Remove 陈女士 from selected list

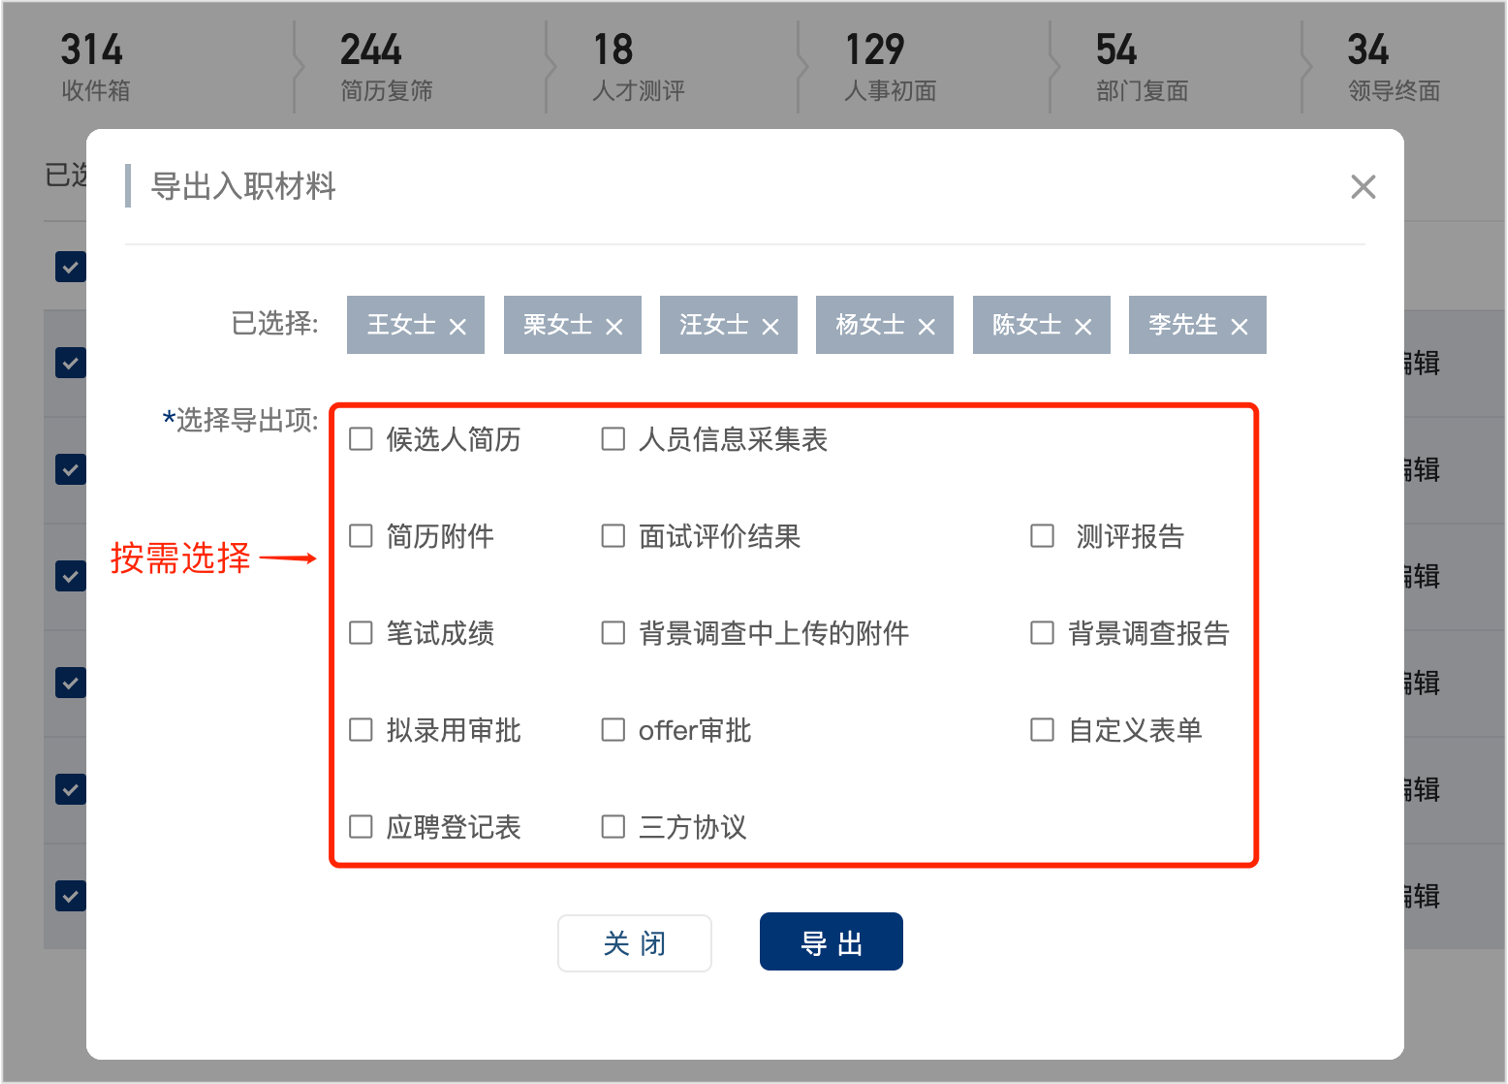point(1083,327)
